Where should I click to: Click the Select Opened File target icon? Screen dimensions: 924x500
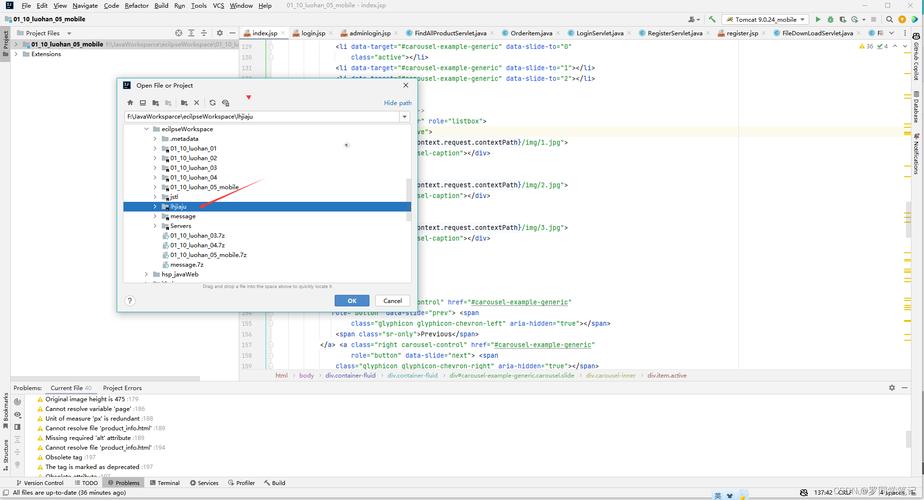tap(179, 33)
